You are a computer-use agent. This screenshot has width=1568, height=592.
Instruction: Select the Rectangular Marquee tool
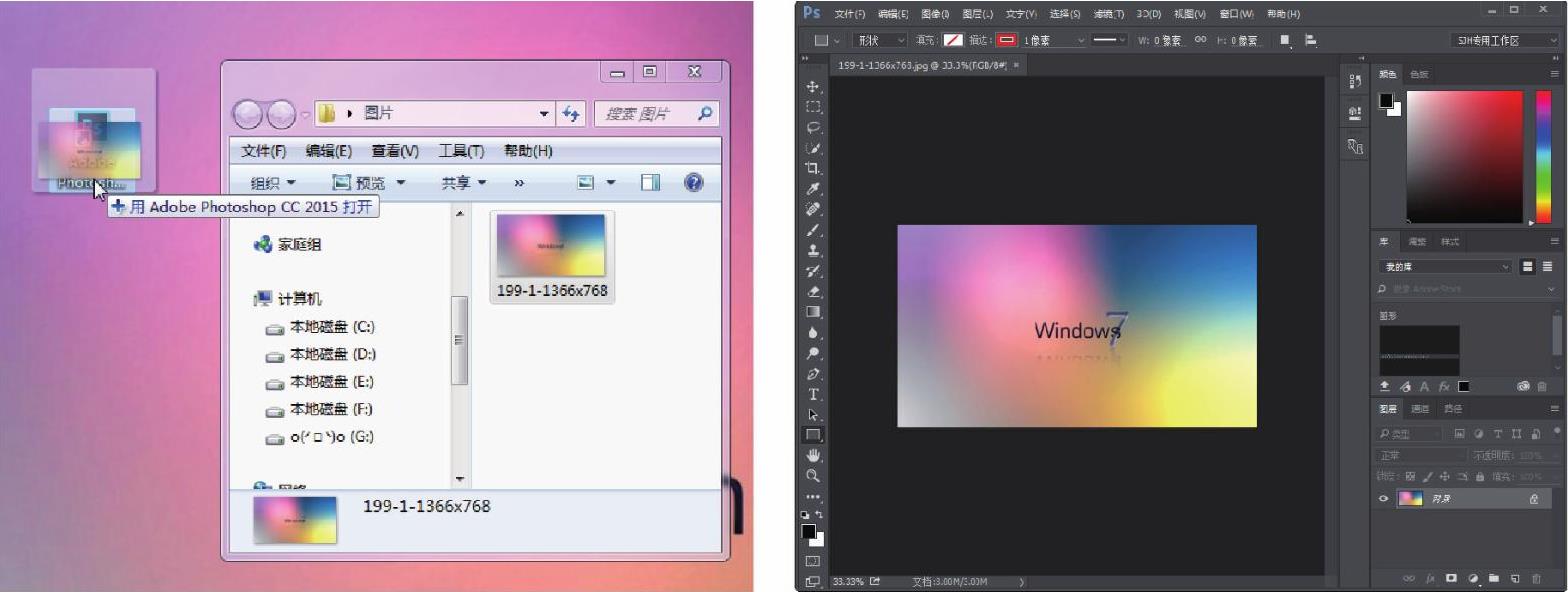(813, 106)
